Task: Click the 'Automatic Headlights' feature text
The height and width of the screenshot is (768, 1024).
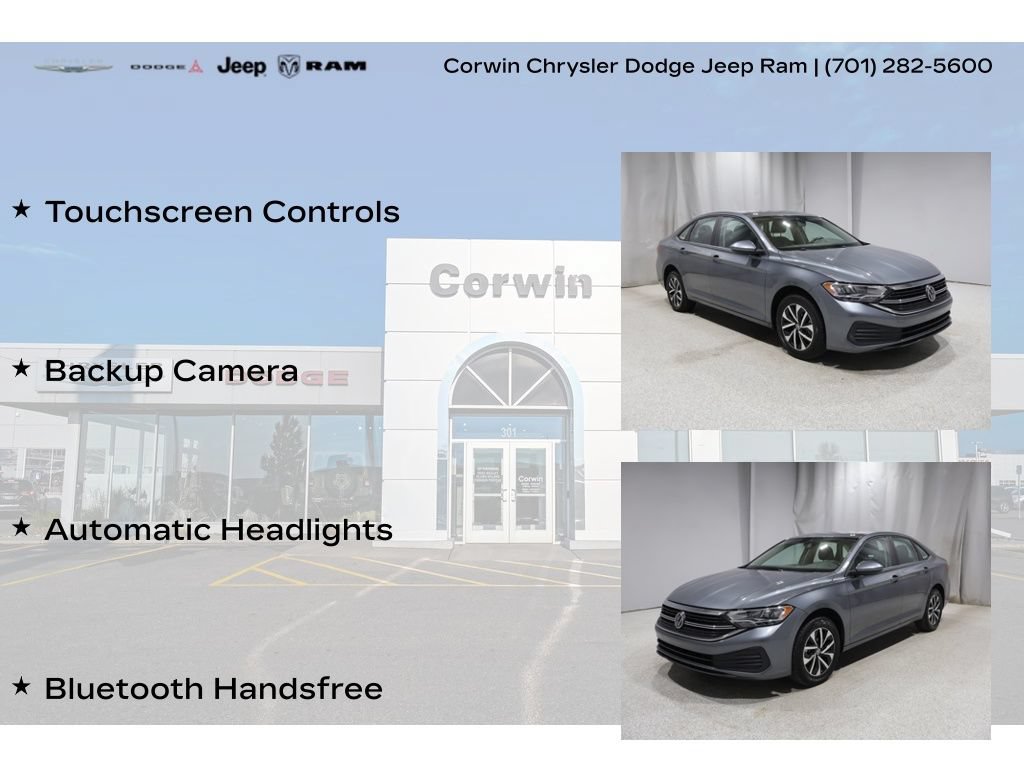Action: click(x=219, y=530)
